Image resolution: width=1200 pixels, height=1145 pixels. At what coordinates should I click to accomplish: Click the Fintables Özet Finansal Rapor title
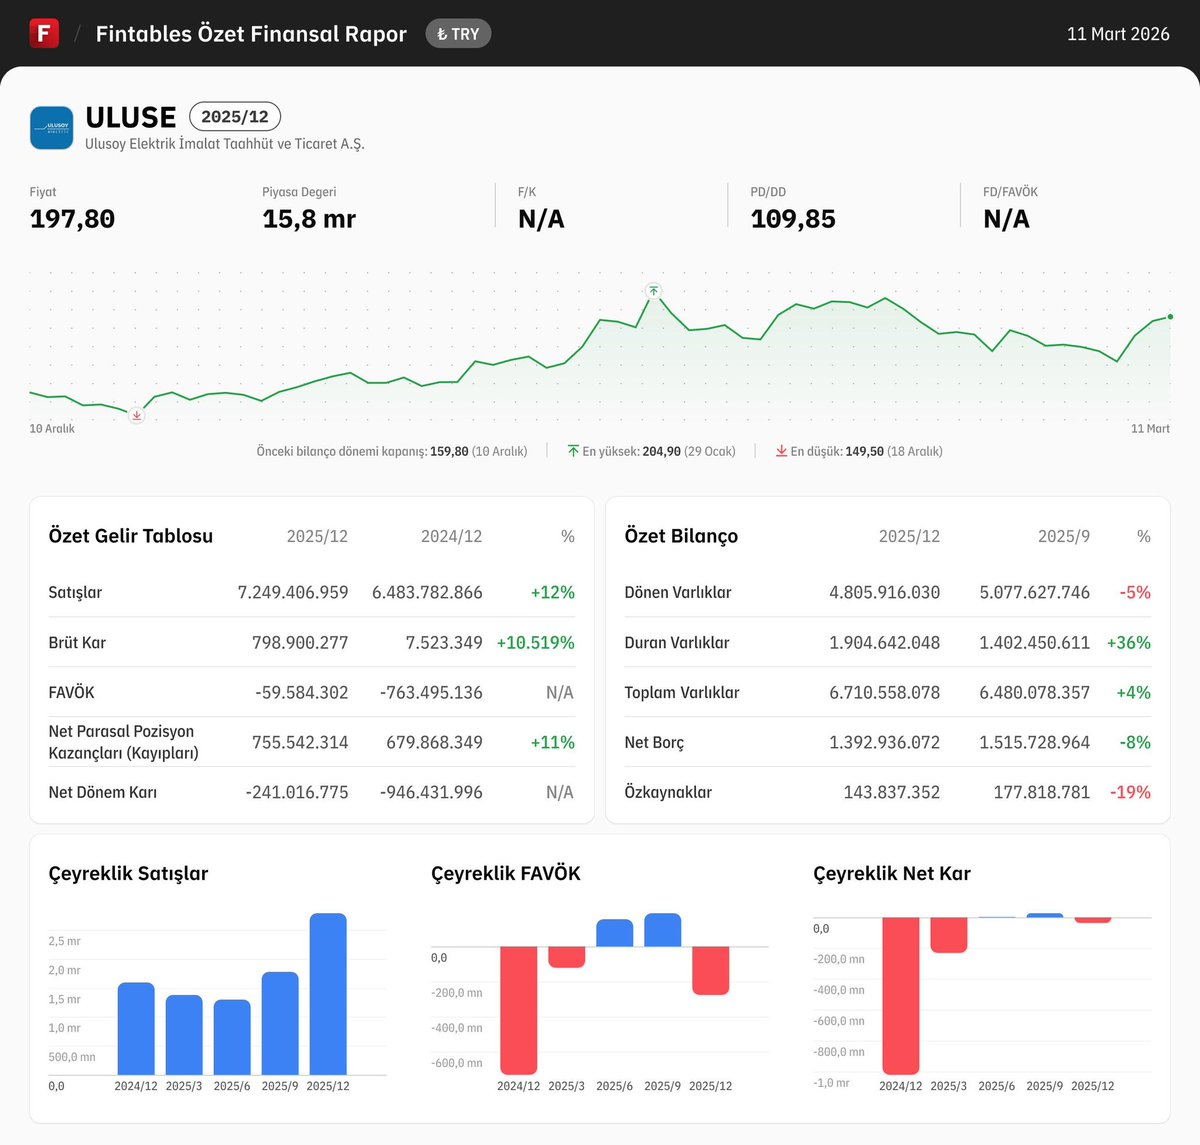[x=251, y=34]
